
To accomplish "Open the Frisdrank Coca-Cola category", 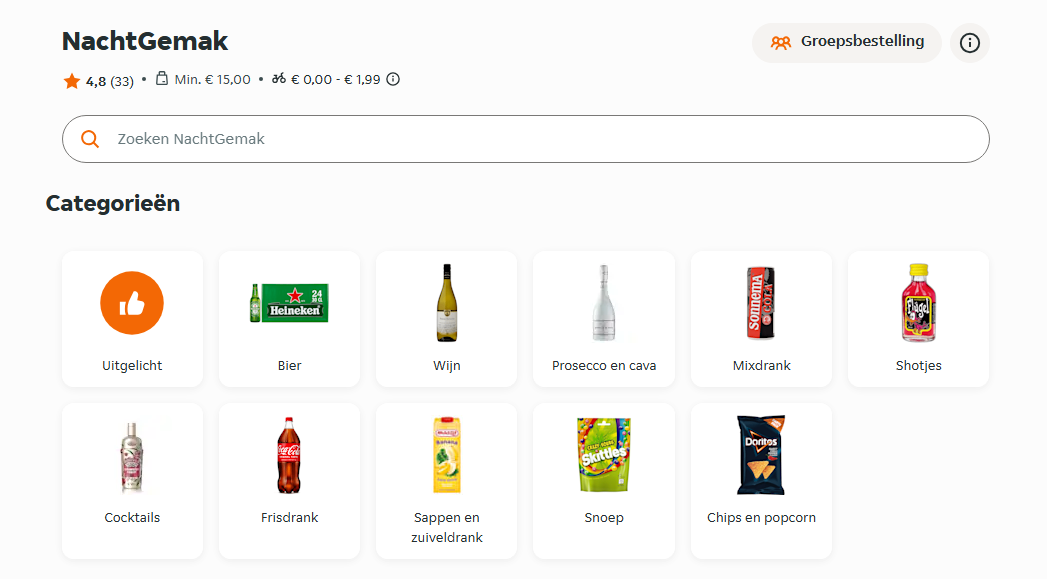I will (x=289, y=481).
